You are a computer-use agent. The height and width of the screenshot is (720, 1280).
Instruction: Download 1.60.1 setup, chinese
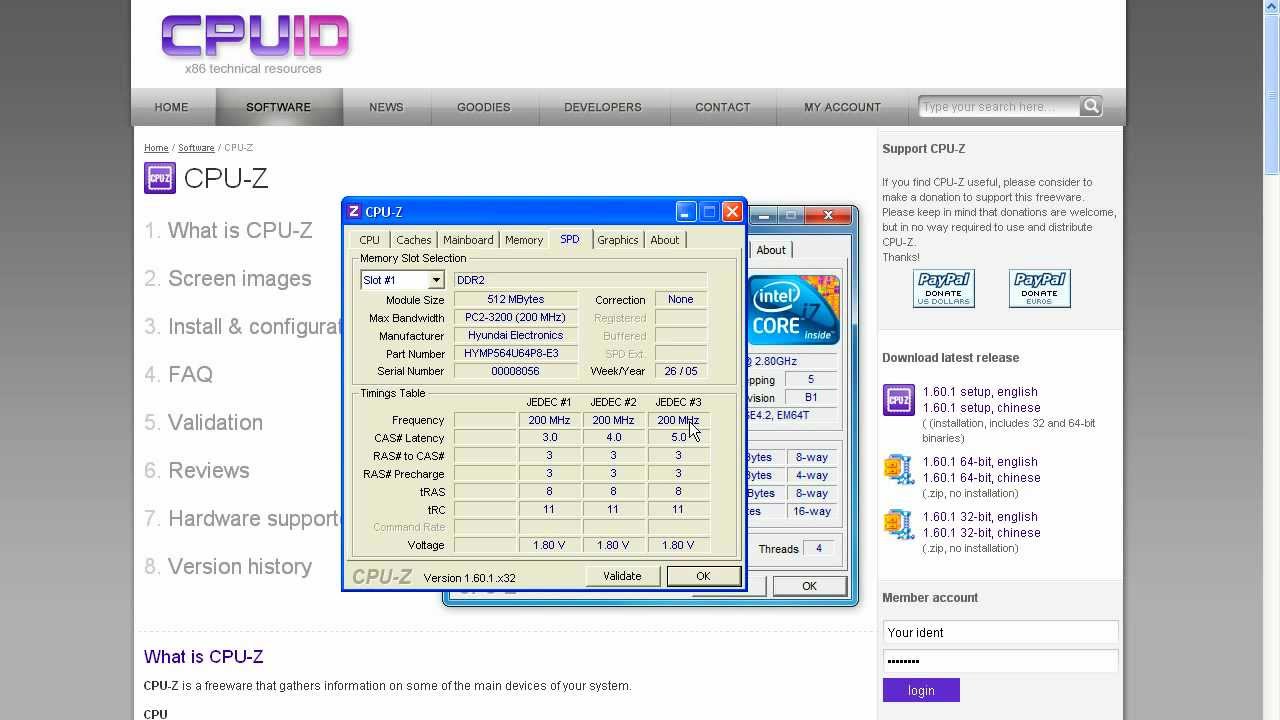point(981,408)
